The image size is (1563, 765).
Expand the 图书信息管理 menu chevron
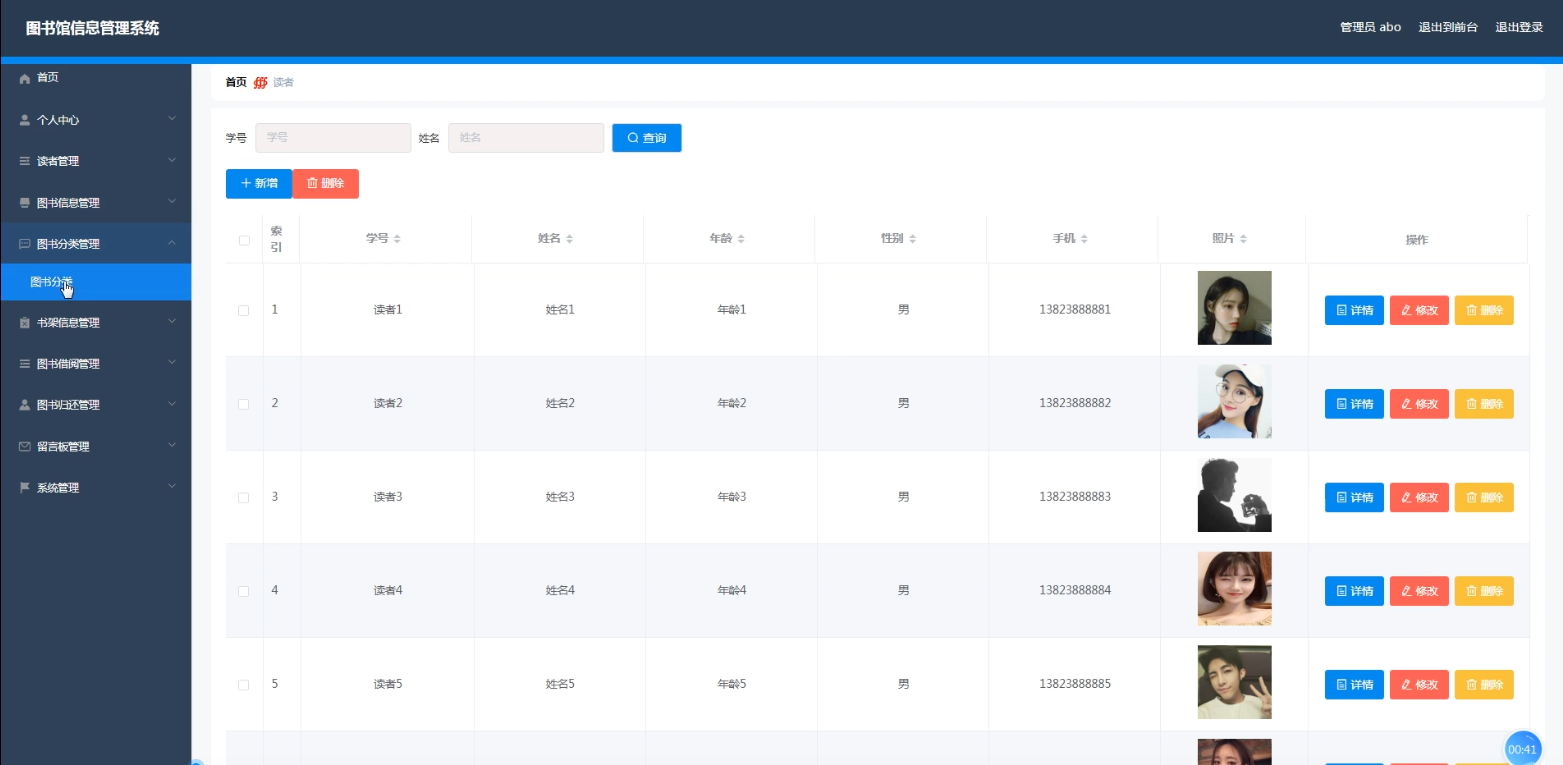[x=172, y=202]
